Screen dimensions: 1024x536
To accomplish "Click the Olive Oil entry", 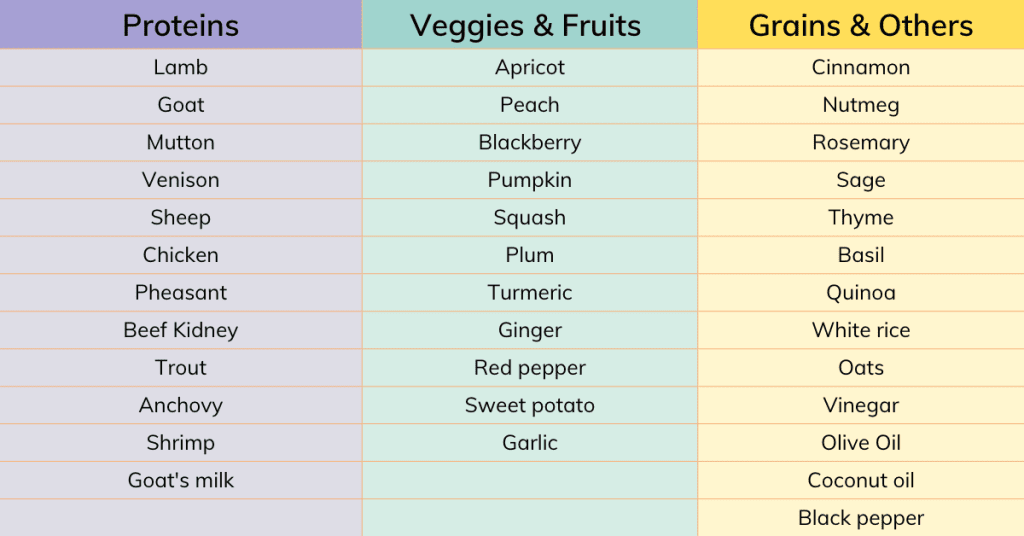I will pos(861,443).
